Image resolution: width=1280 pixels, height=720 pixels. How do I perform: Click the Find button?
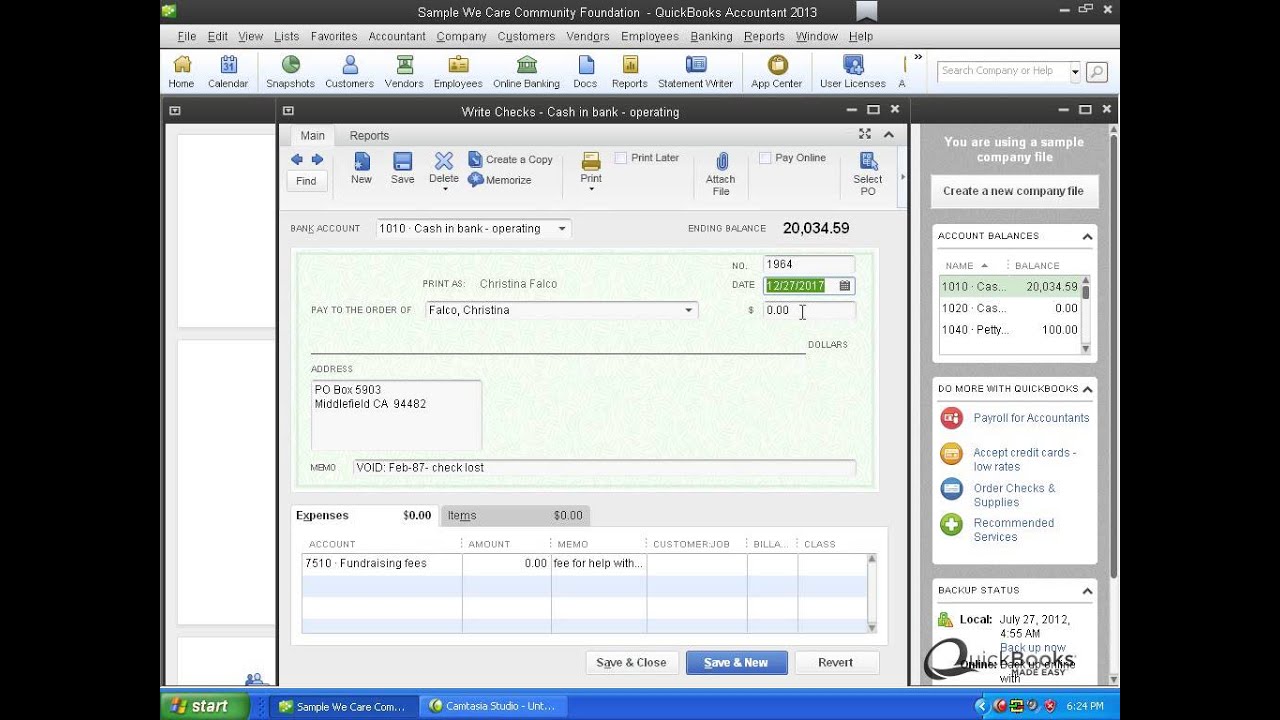[306, 181]
